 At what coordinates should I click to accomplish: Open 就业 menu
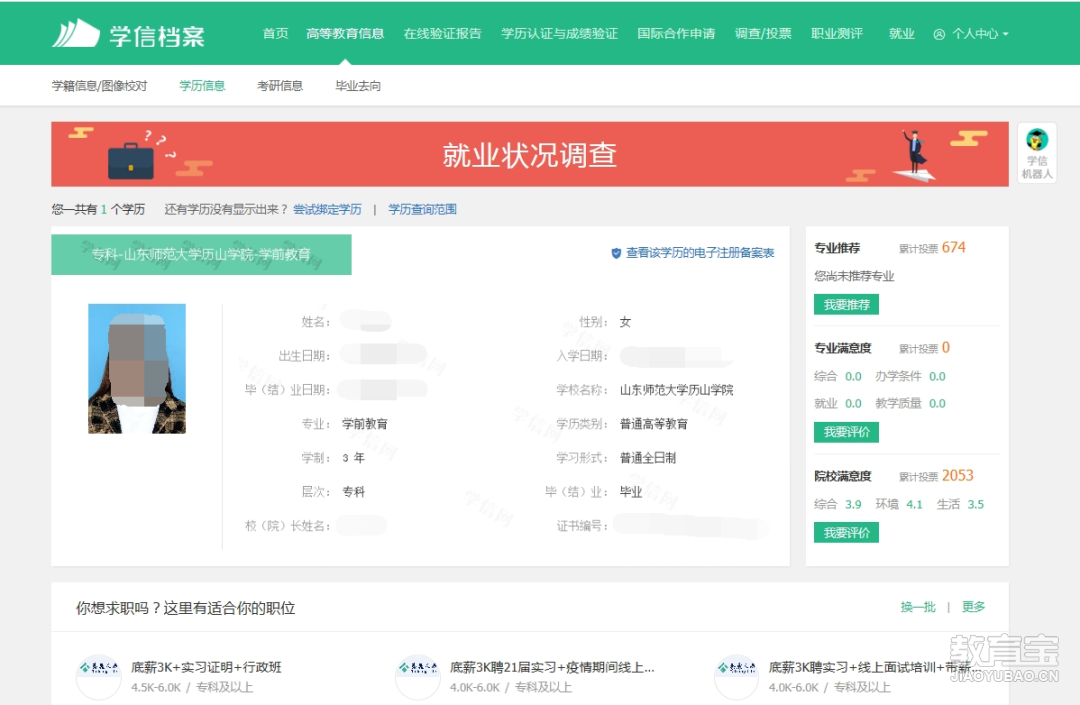(902, 33)
